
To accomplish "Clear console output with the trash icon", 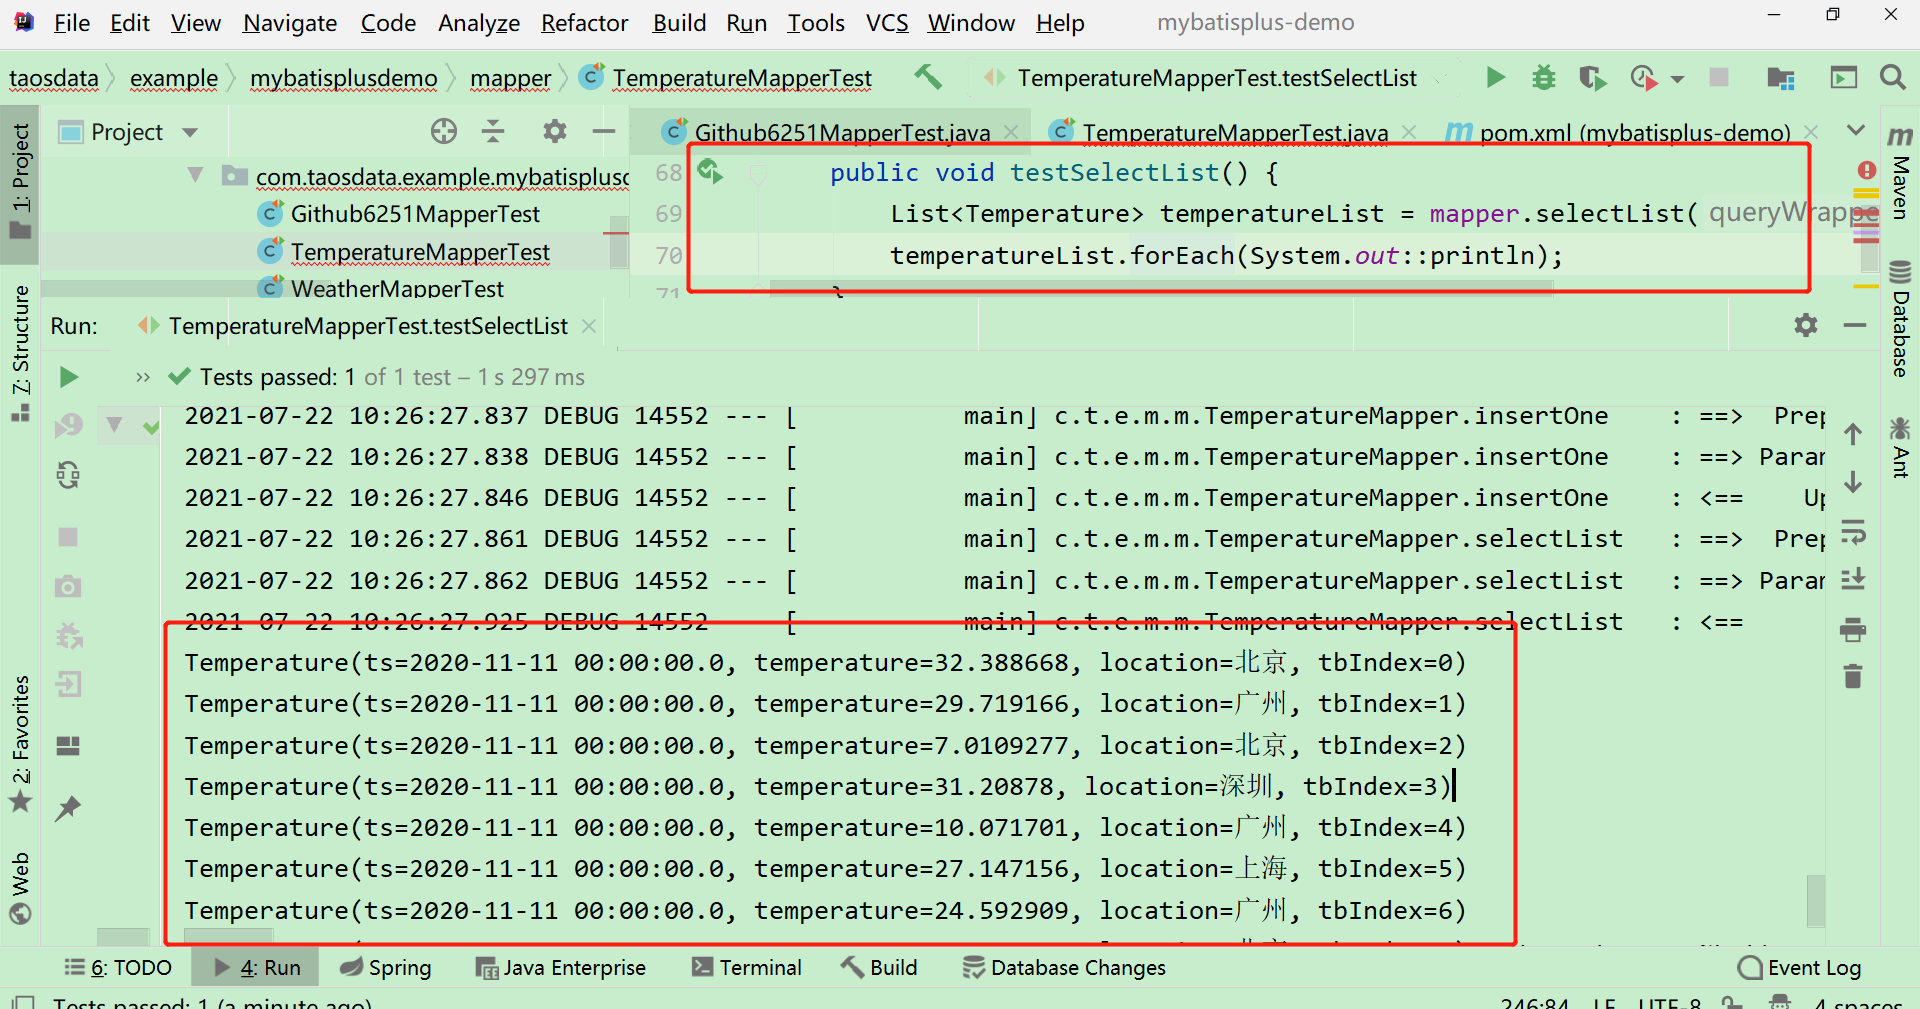I will pyautogui.click(x=1853, y=677).
